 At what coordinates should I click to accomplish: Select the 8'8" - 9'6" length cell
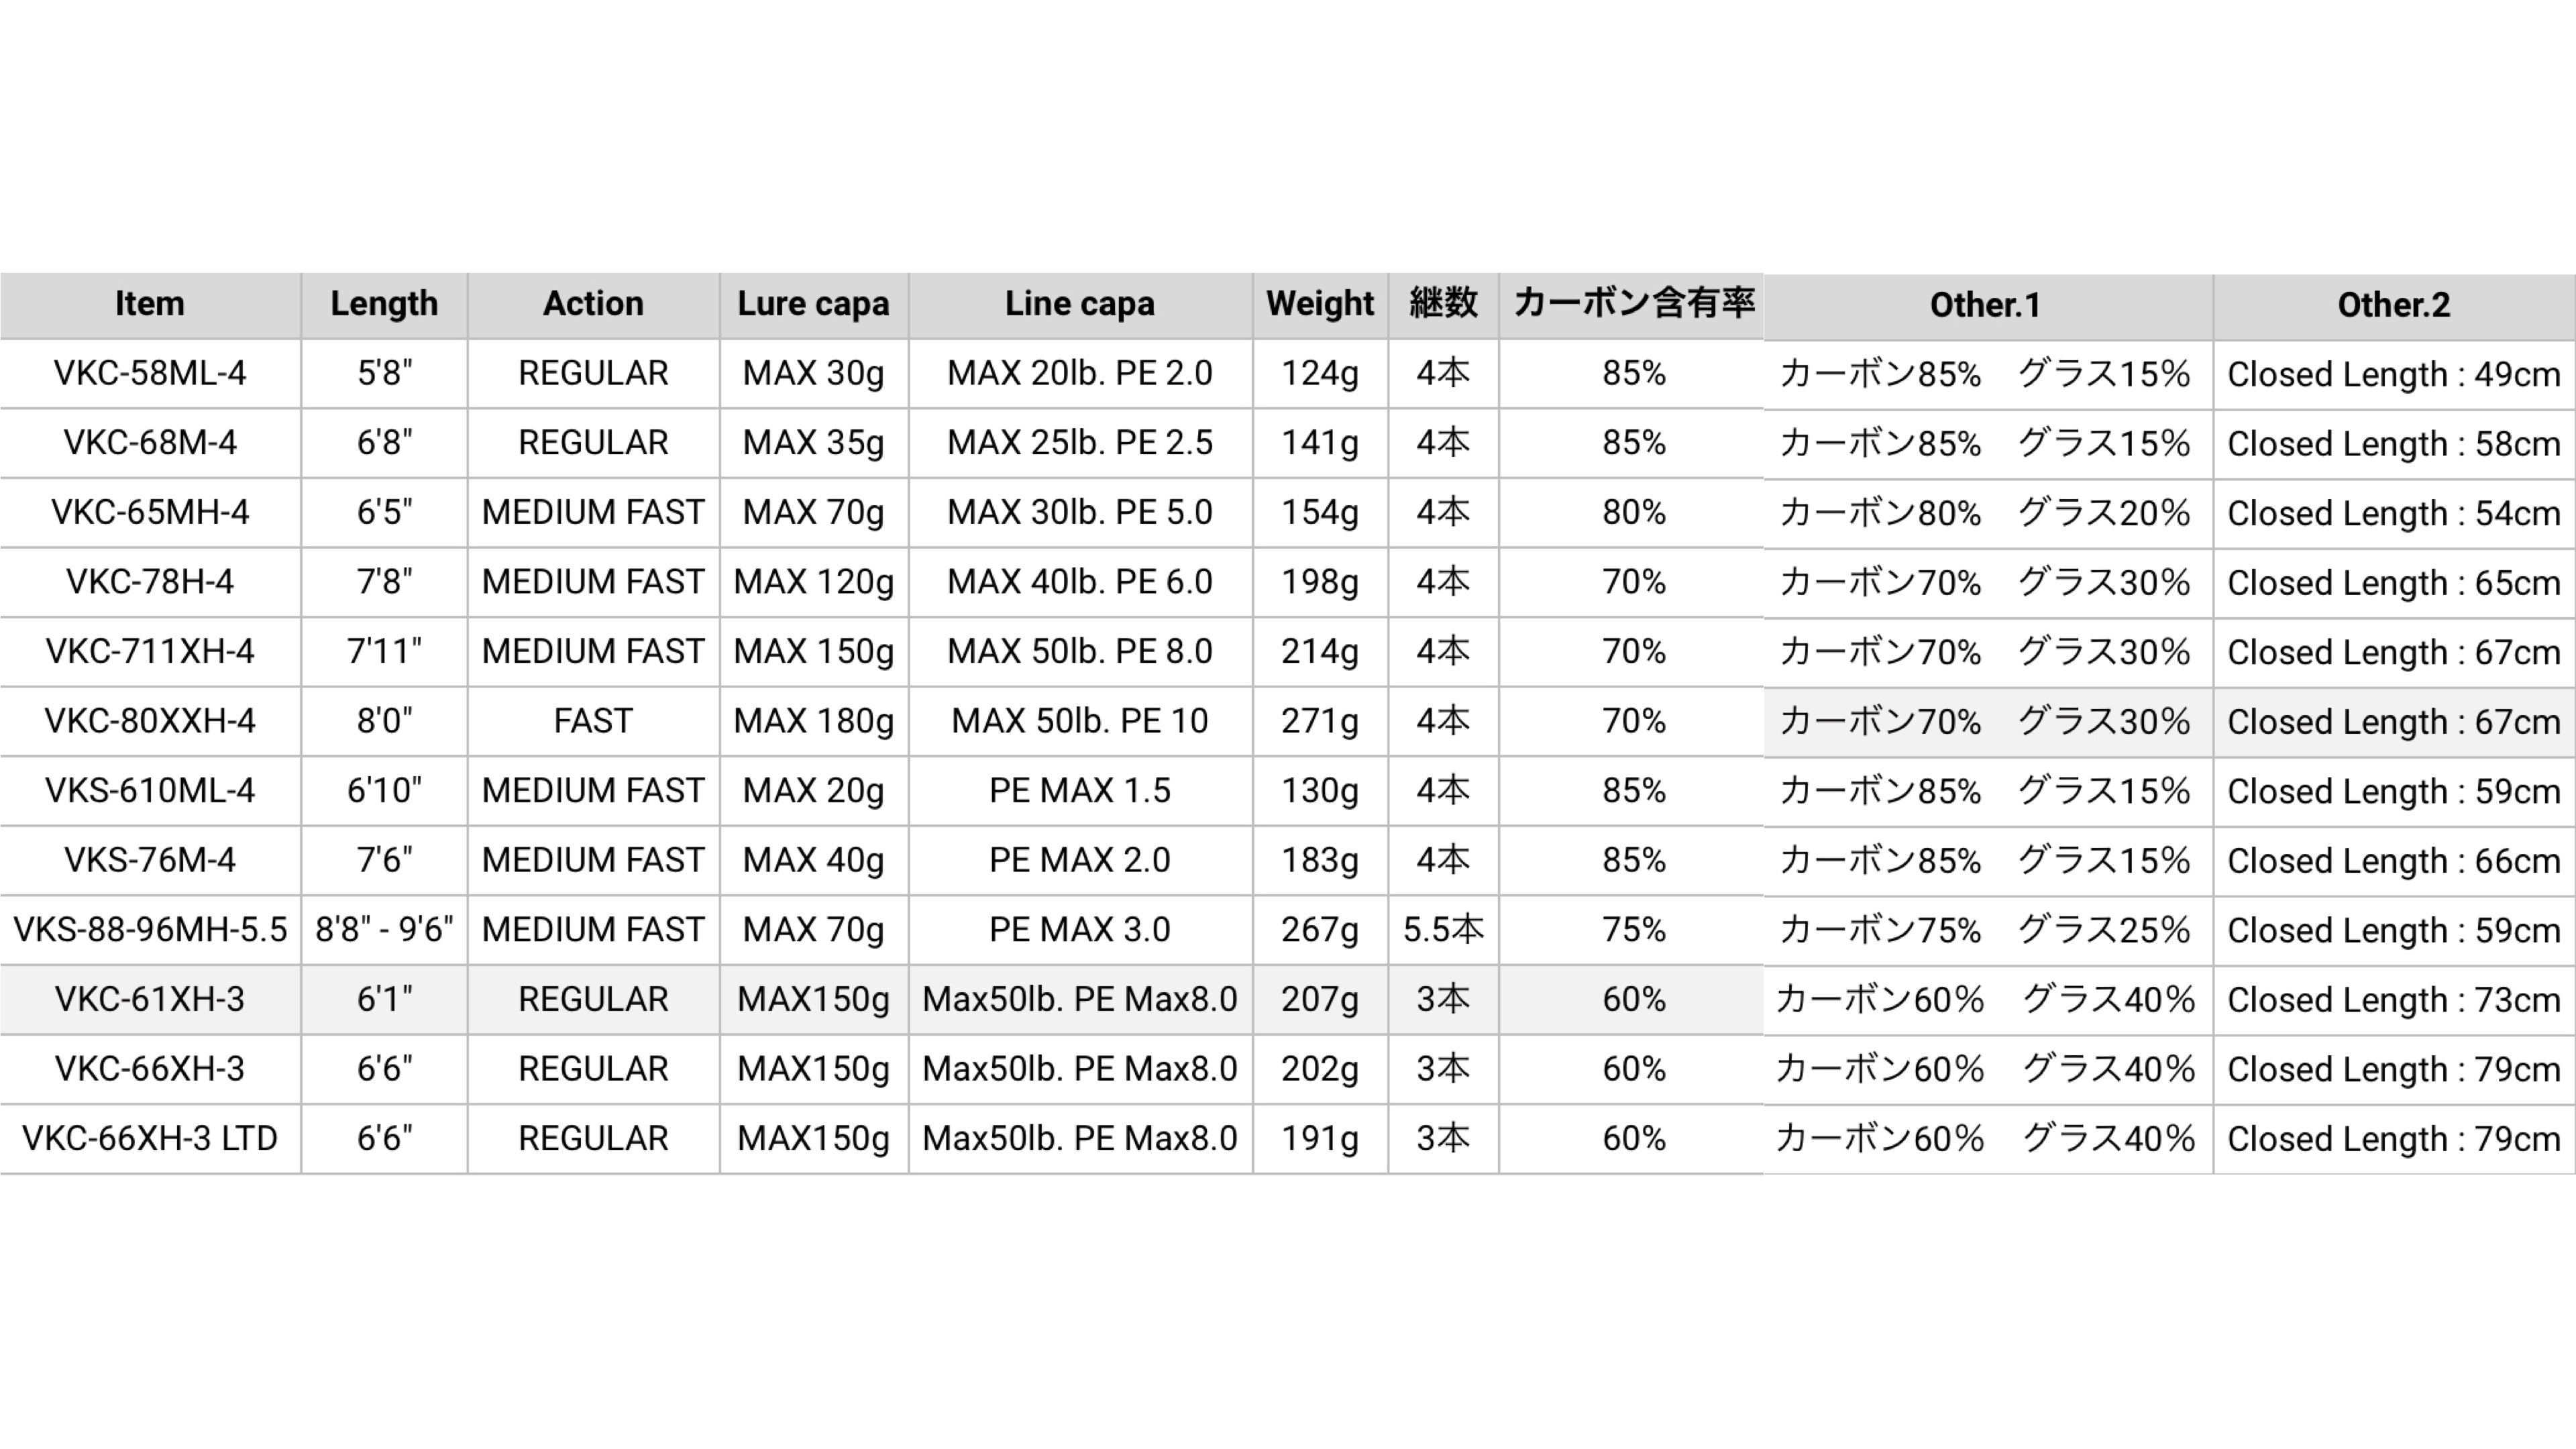click(x=384, y=930)
